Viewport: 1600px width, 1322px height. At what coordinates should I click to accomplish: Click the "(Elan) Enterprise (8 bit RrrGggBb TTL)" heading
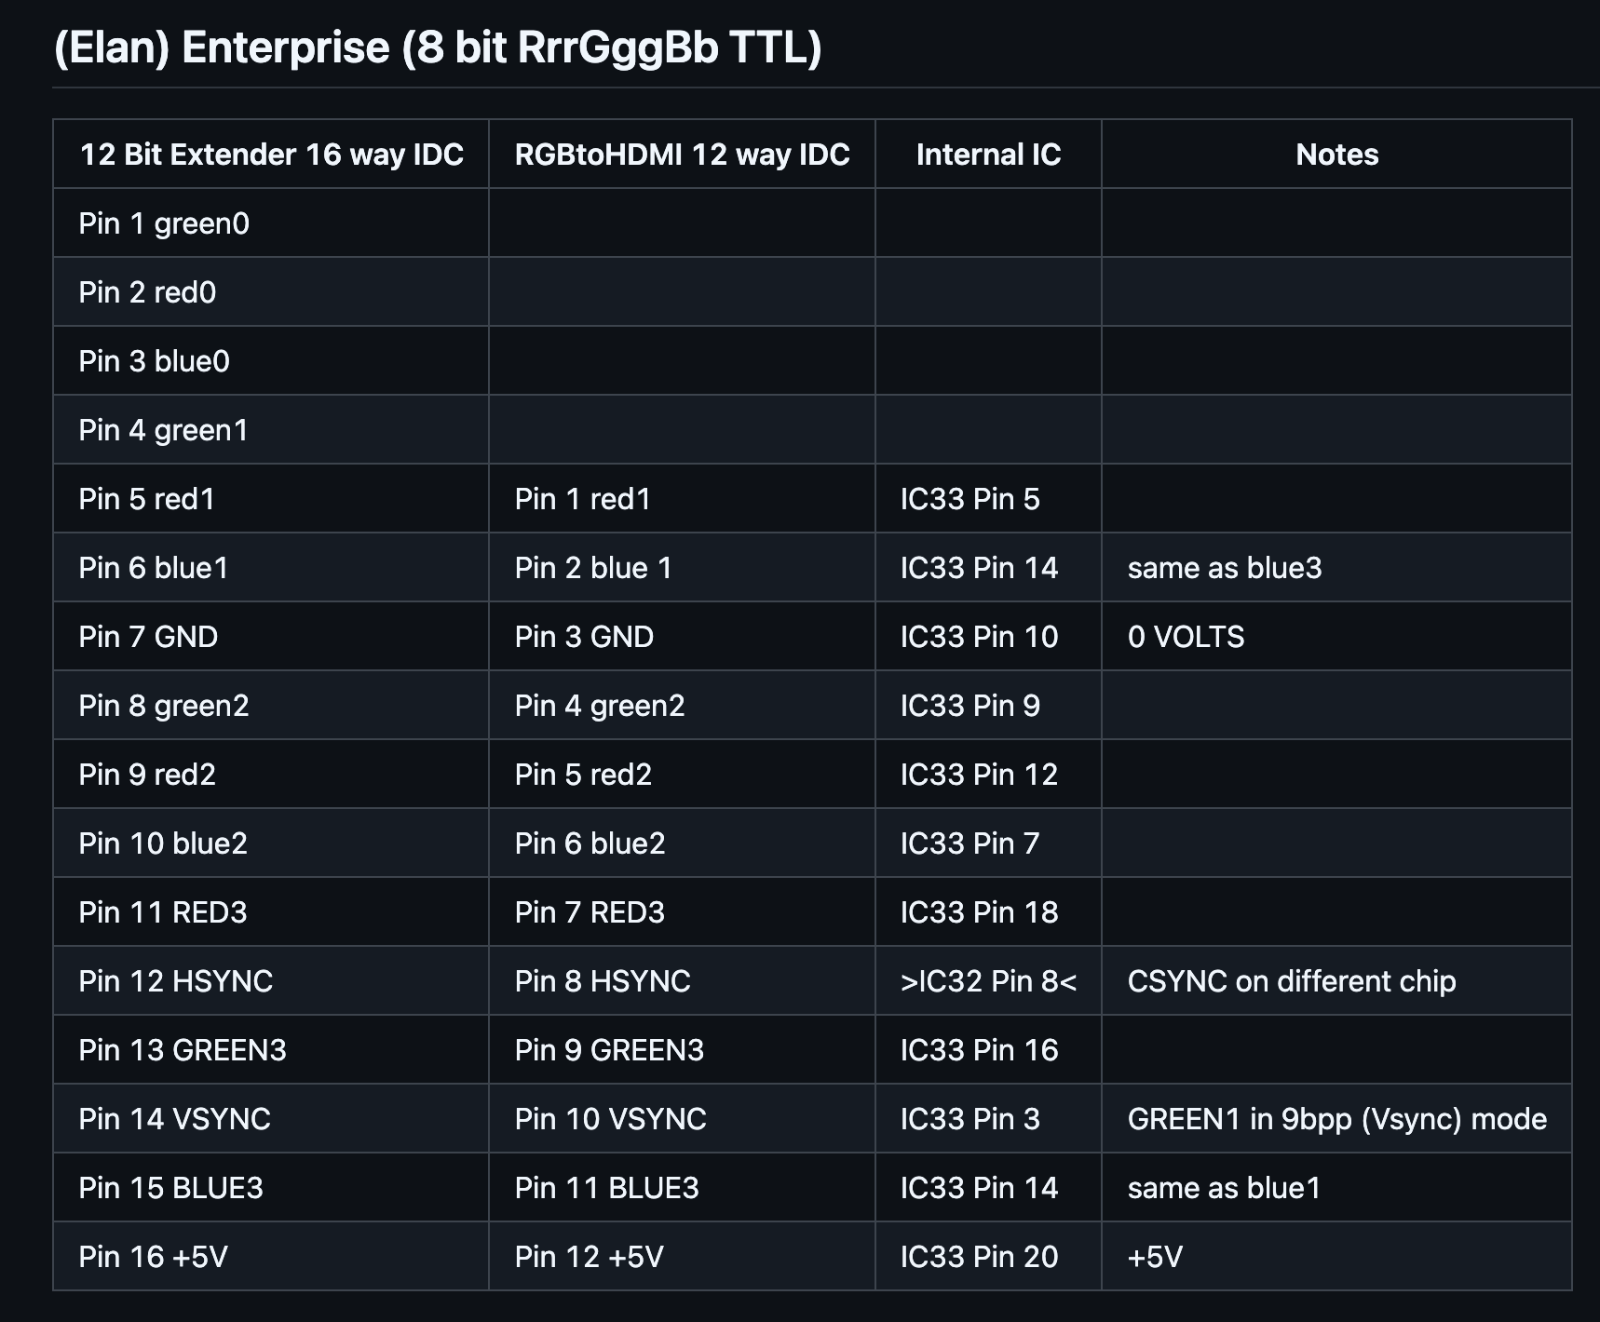437,48
